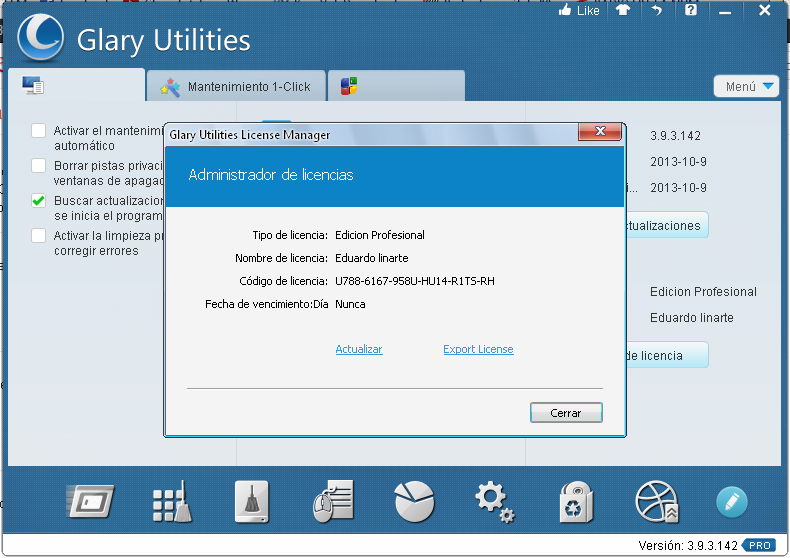The image size is (790, 558).
Task: Open the skins t-shirt icon
Action: tap(623, 10)
